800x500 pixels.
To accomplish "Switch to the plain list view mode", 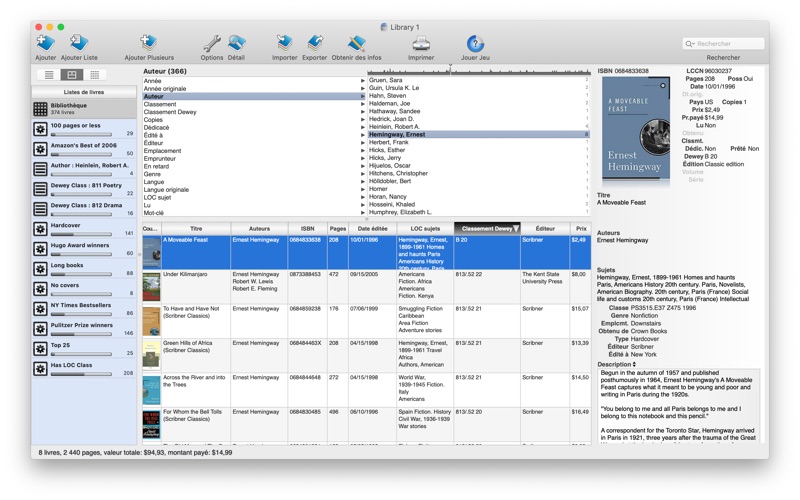I will click(x=49, y=75).
